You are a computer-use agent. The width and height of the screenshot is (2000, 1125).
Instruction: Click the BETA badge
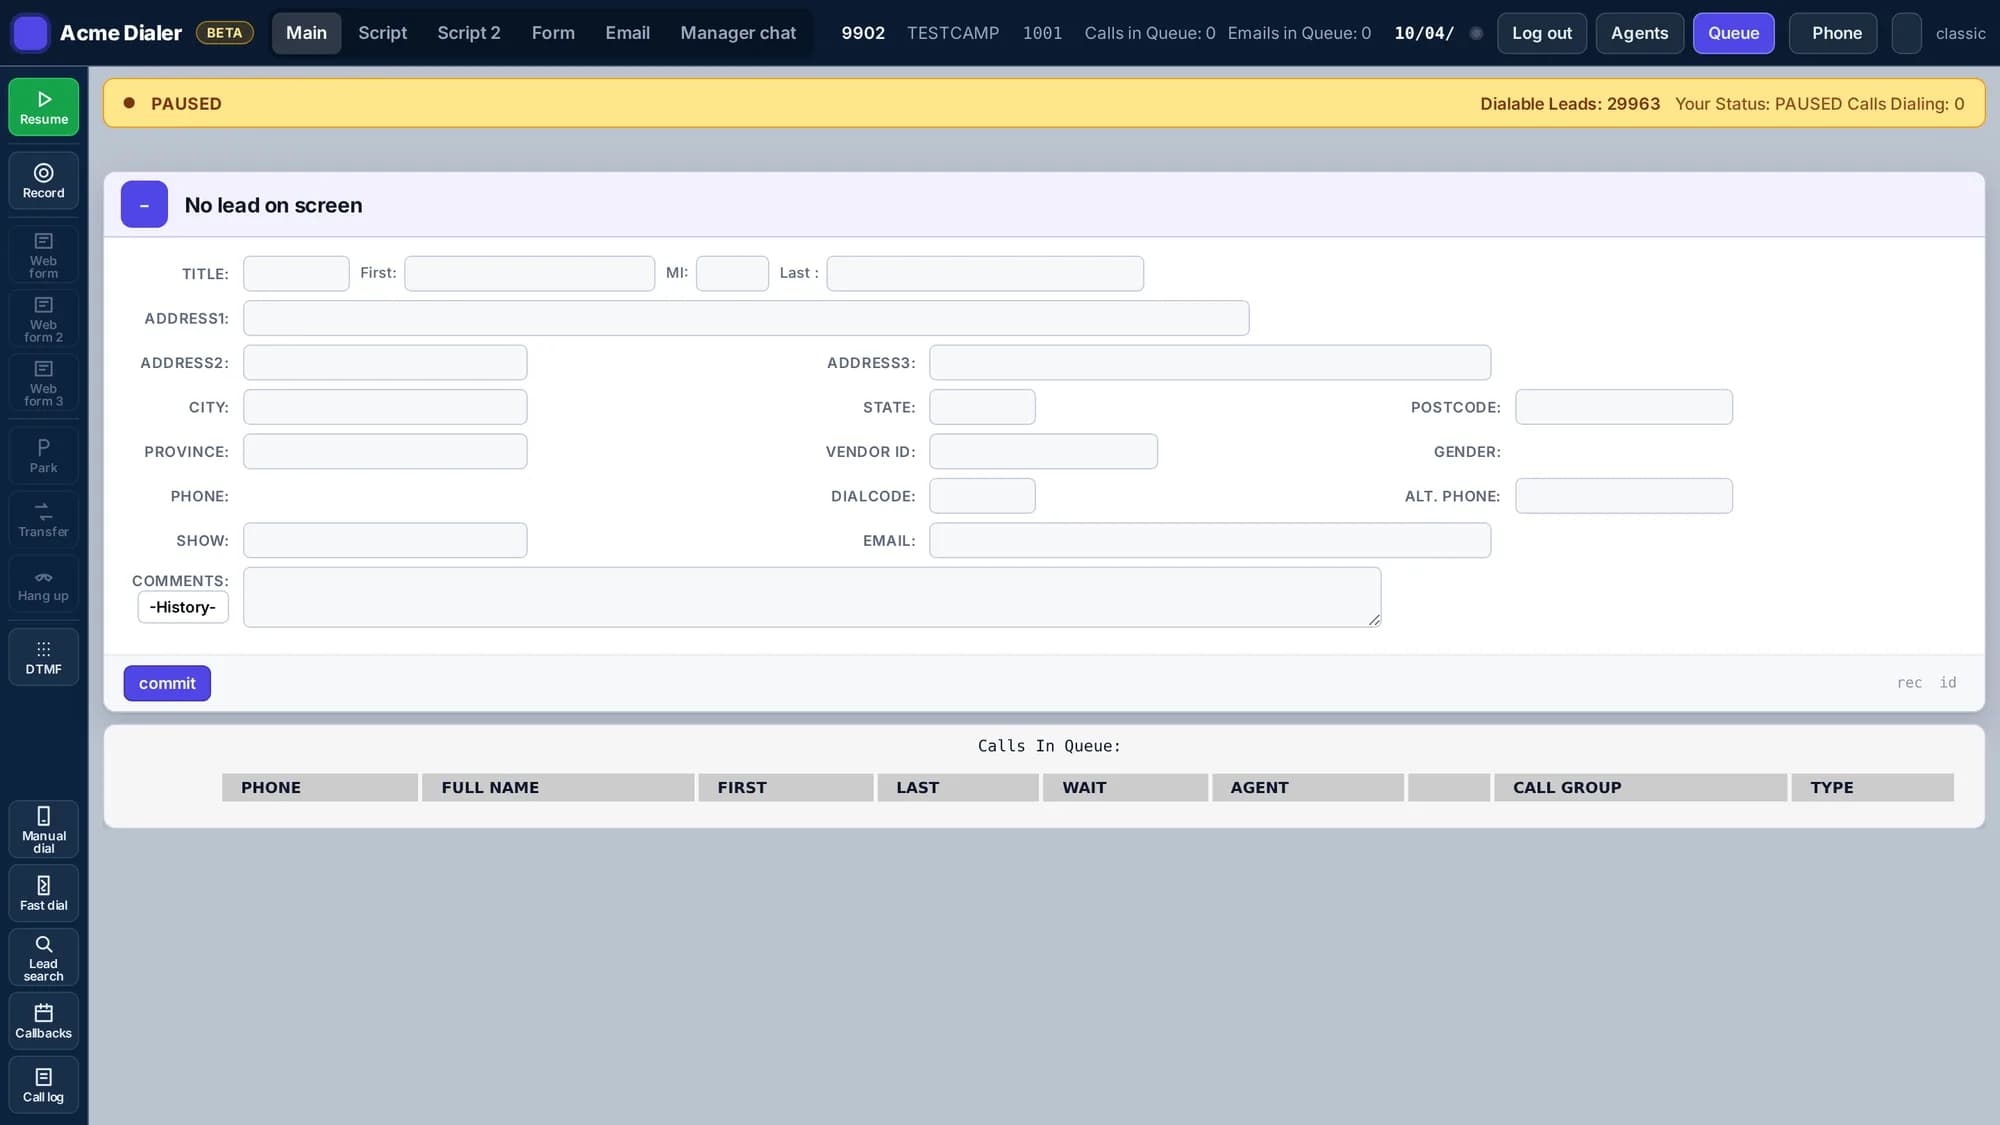(x=224, y=33)
